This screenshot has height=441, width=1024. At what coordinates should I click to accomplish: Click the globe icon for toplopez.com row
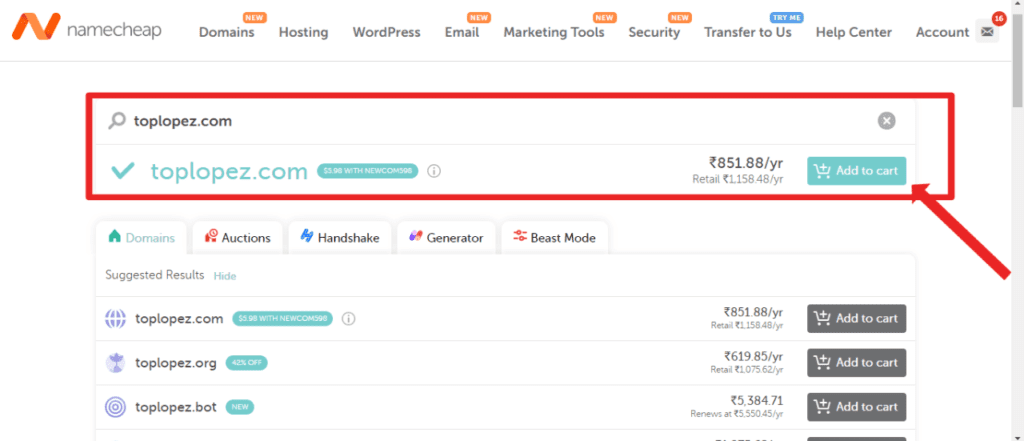click(x=116, y=319)
